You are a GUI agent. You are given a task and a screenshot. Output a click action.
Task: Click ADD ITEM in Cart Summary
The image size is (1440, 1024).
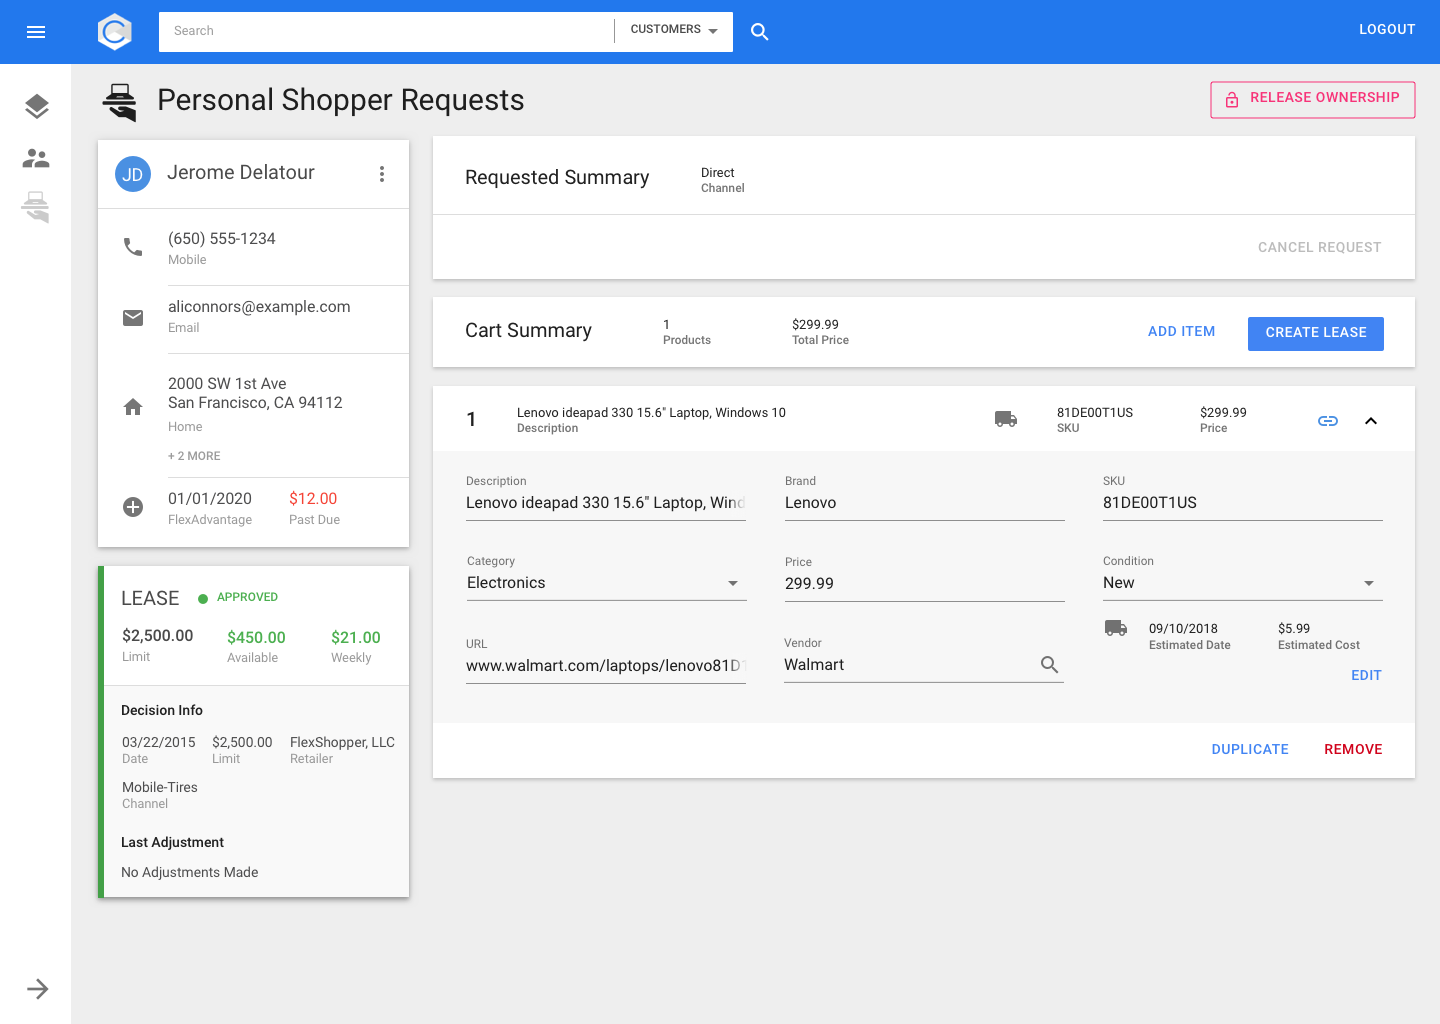(1181, 332)
